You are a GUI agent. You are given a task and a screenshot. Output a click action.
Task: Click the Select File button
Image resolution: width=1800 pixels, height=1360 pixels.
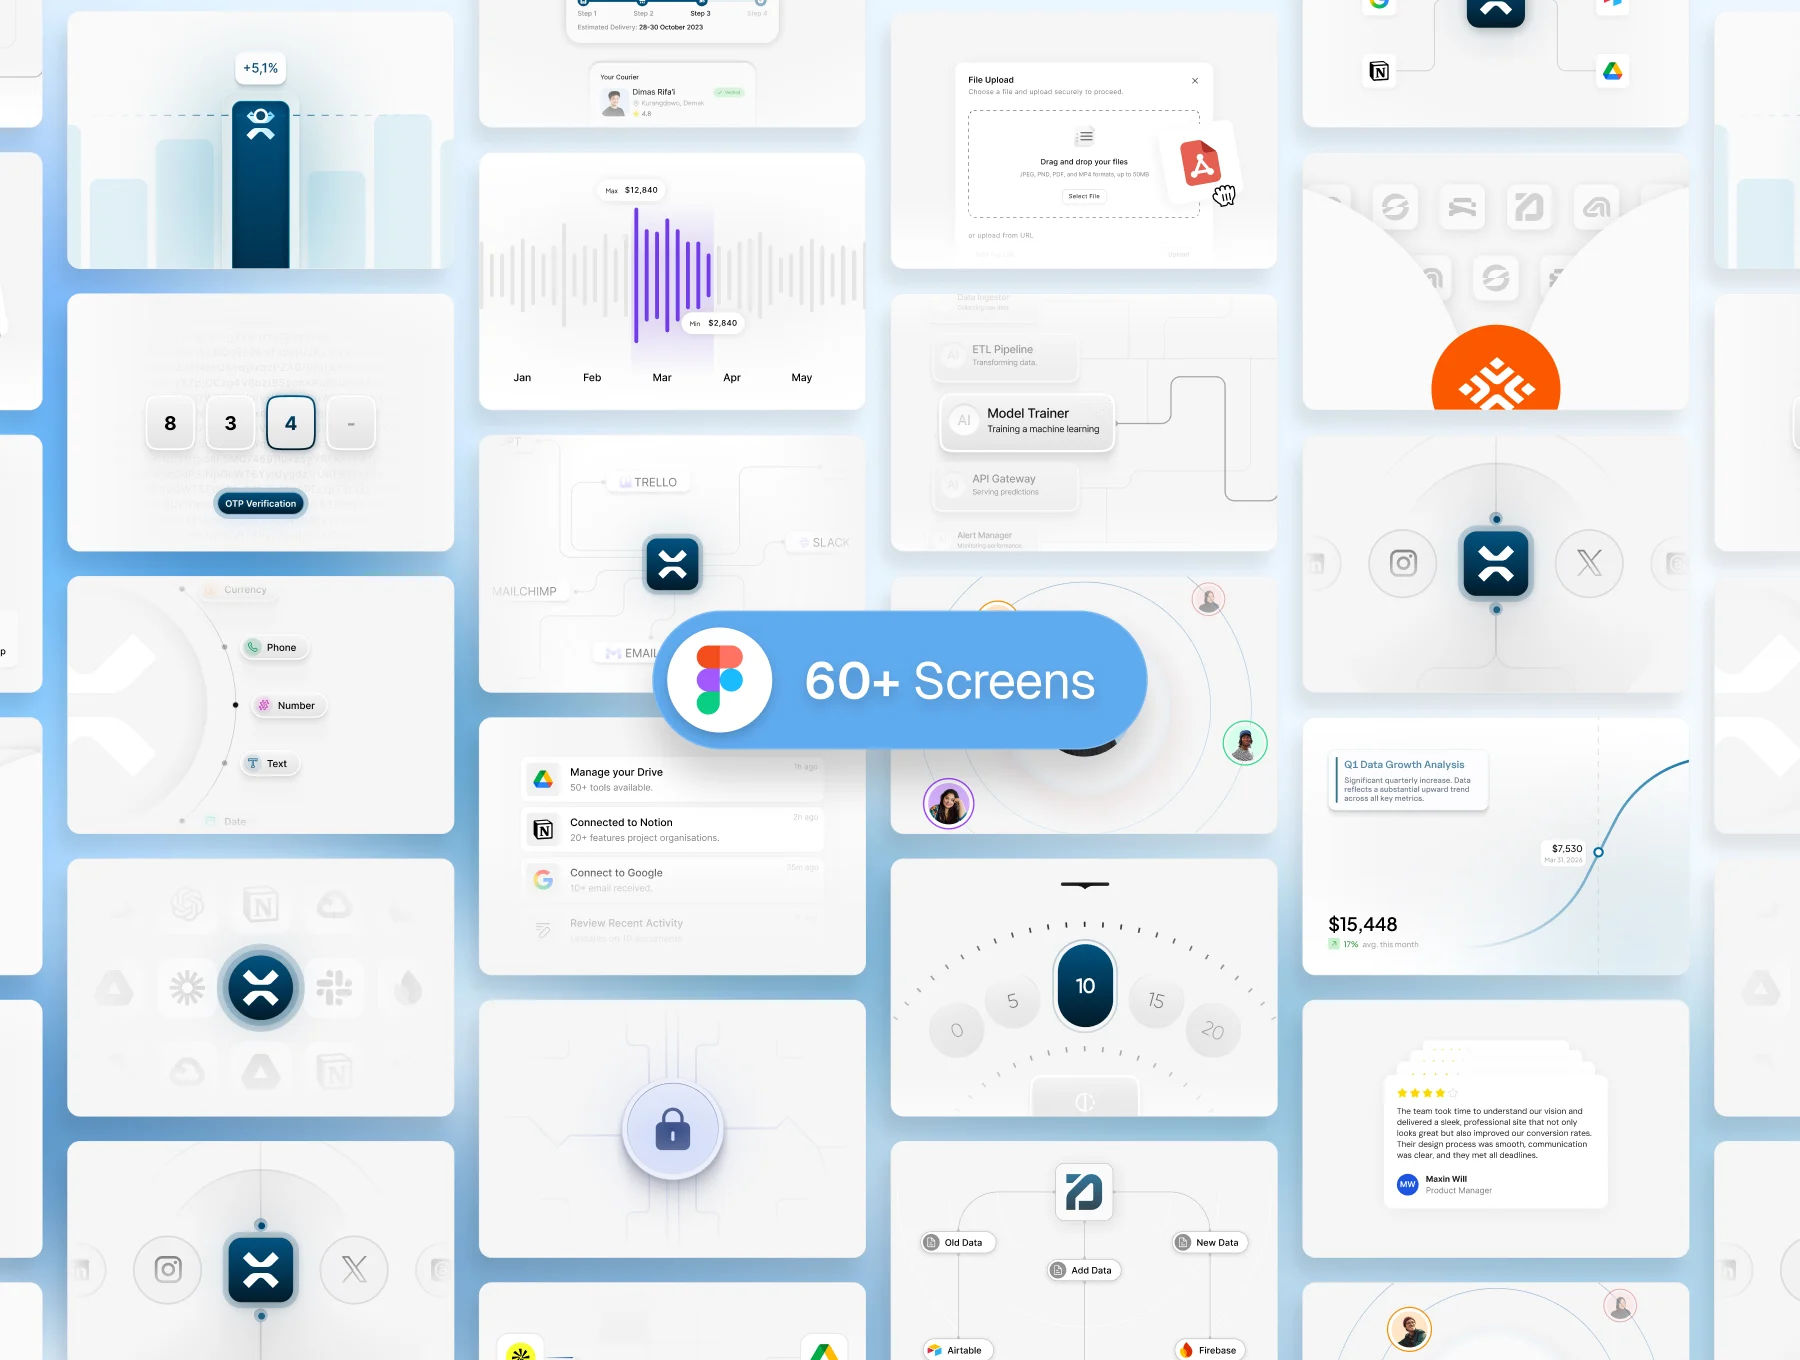pos(1084,196)
